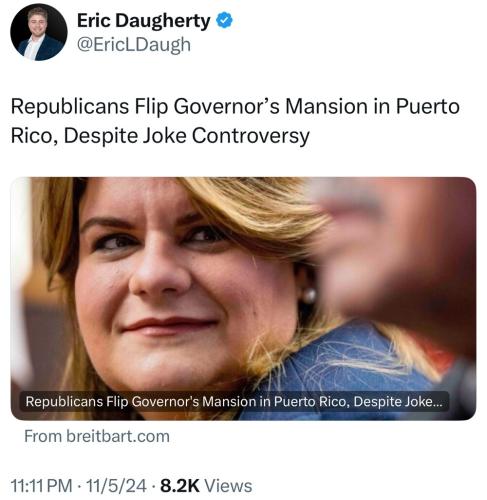The width and height of the screenshot is (487, 500).
Task: View the 8.2K count analytics
Action: point(180,486)
